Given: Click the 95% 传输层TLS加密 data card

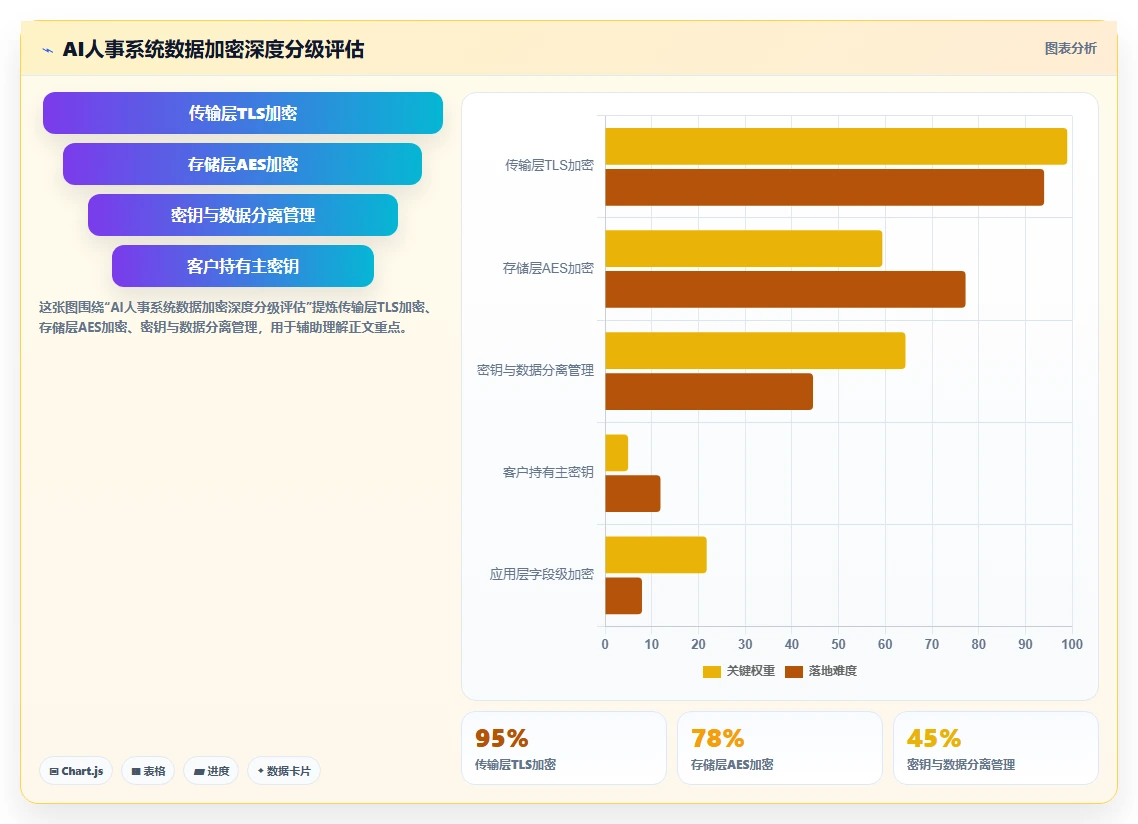Looking at the screenshot, I should pos(564,748).
